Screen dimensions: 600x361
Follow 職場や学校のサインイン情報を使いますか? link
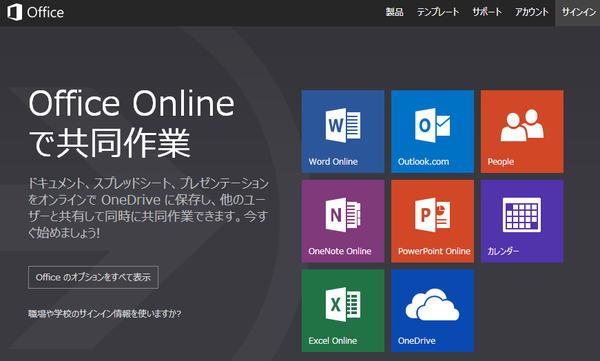tap(104, 314)
